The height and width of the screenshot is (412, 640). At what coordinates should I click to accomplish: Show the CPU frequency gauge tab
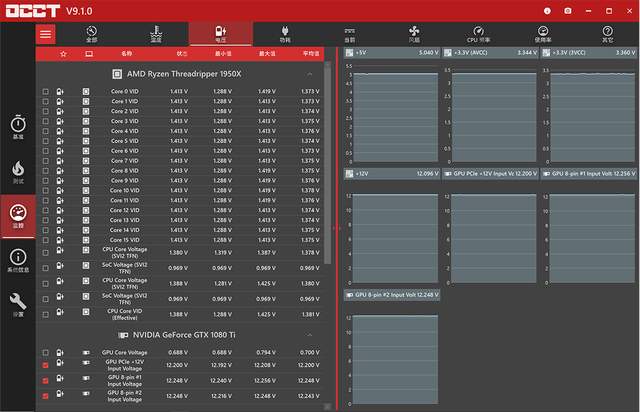pyautogui.click(x=479, y=35)
